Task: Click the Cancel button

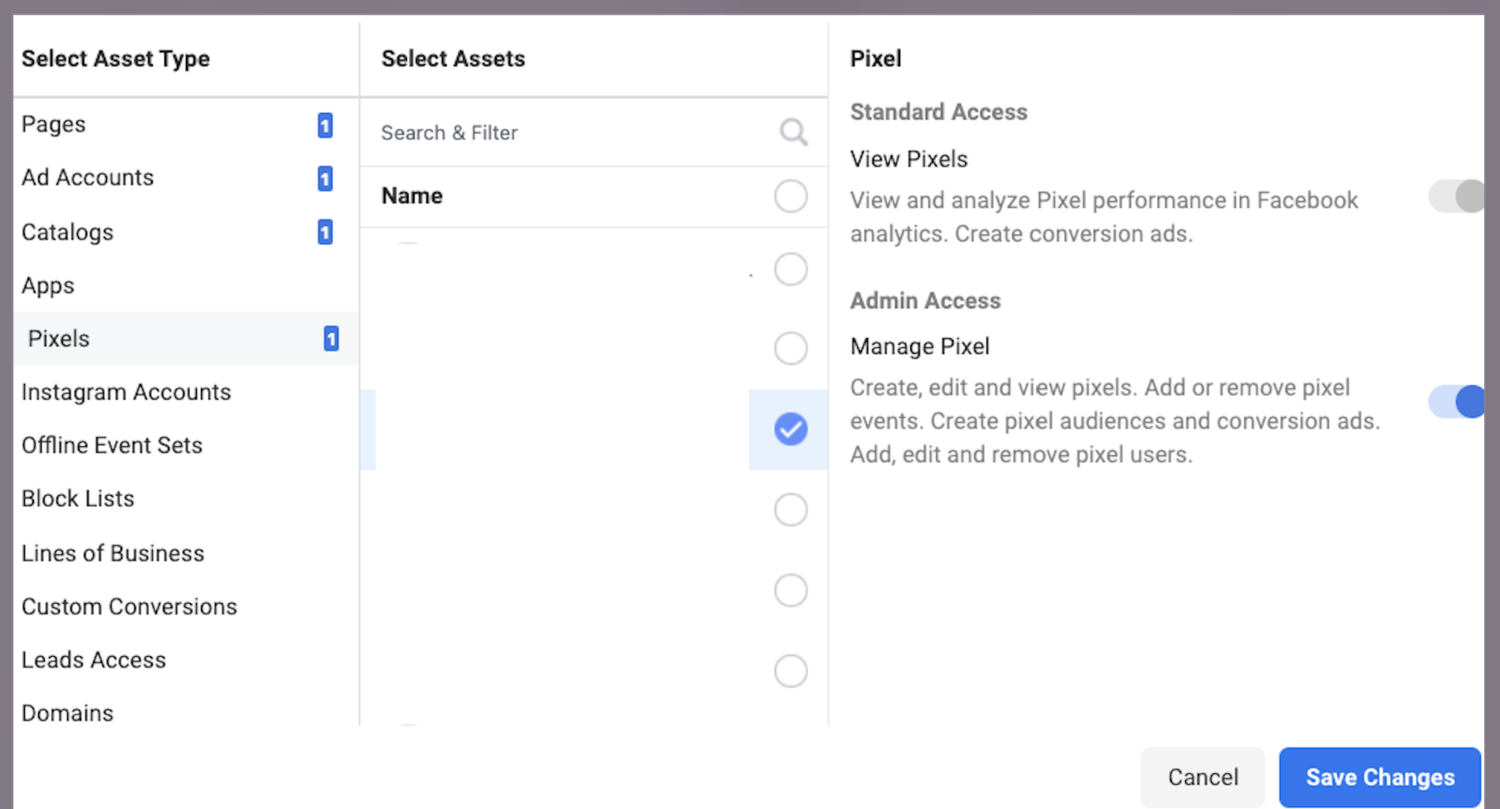Action: coord(1203,777)
